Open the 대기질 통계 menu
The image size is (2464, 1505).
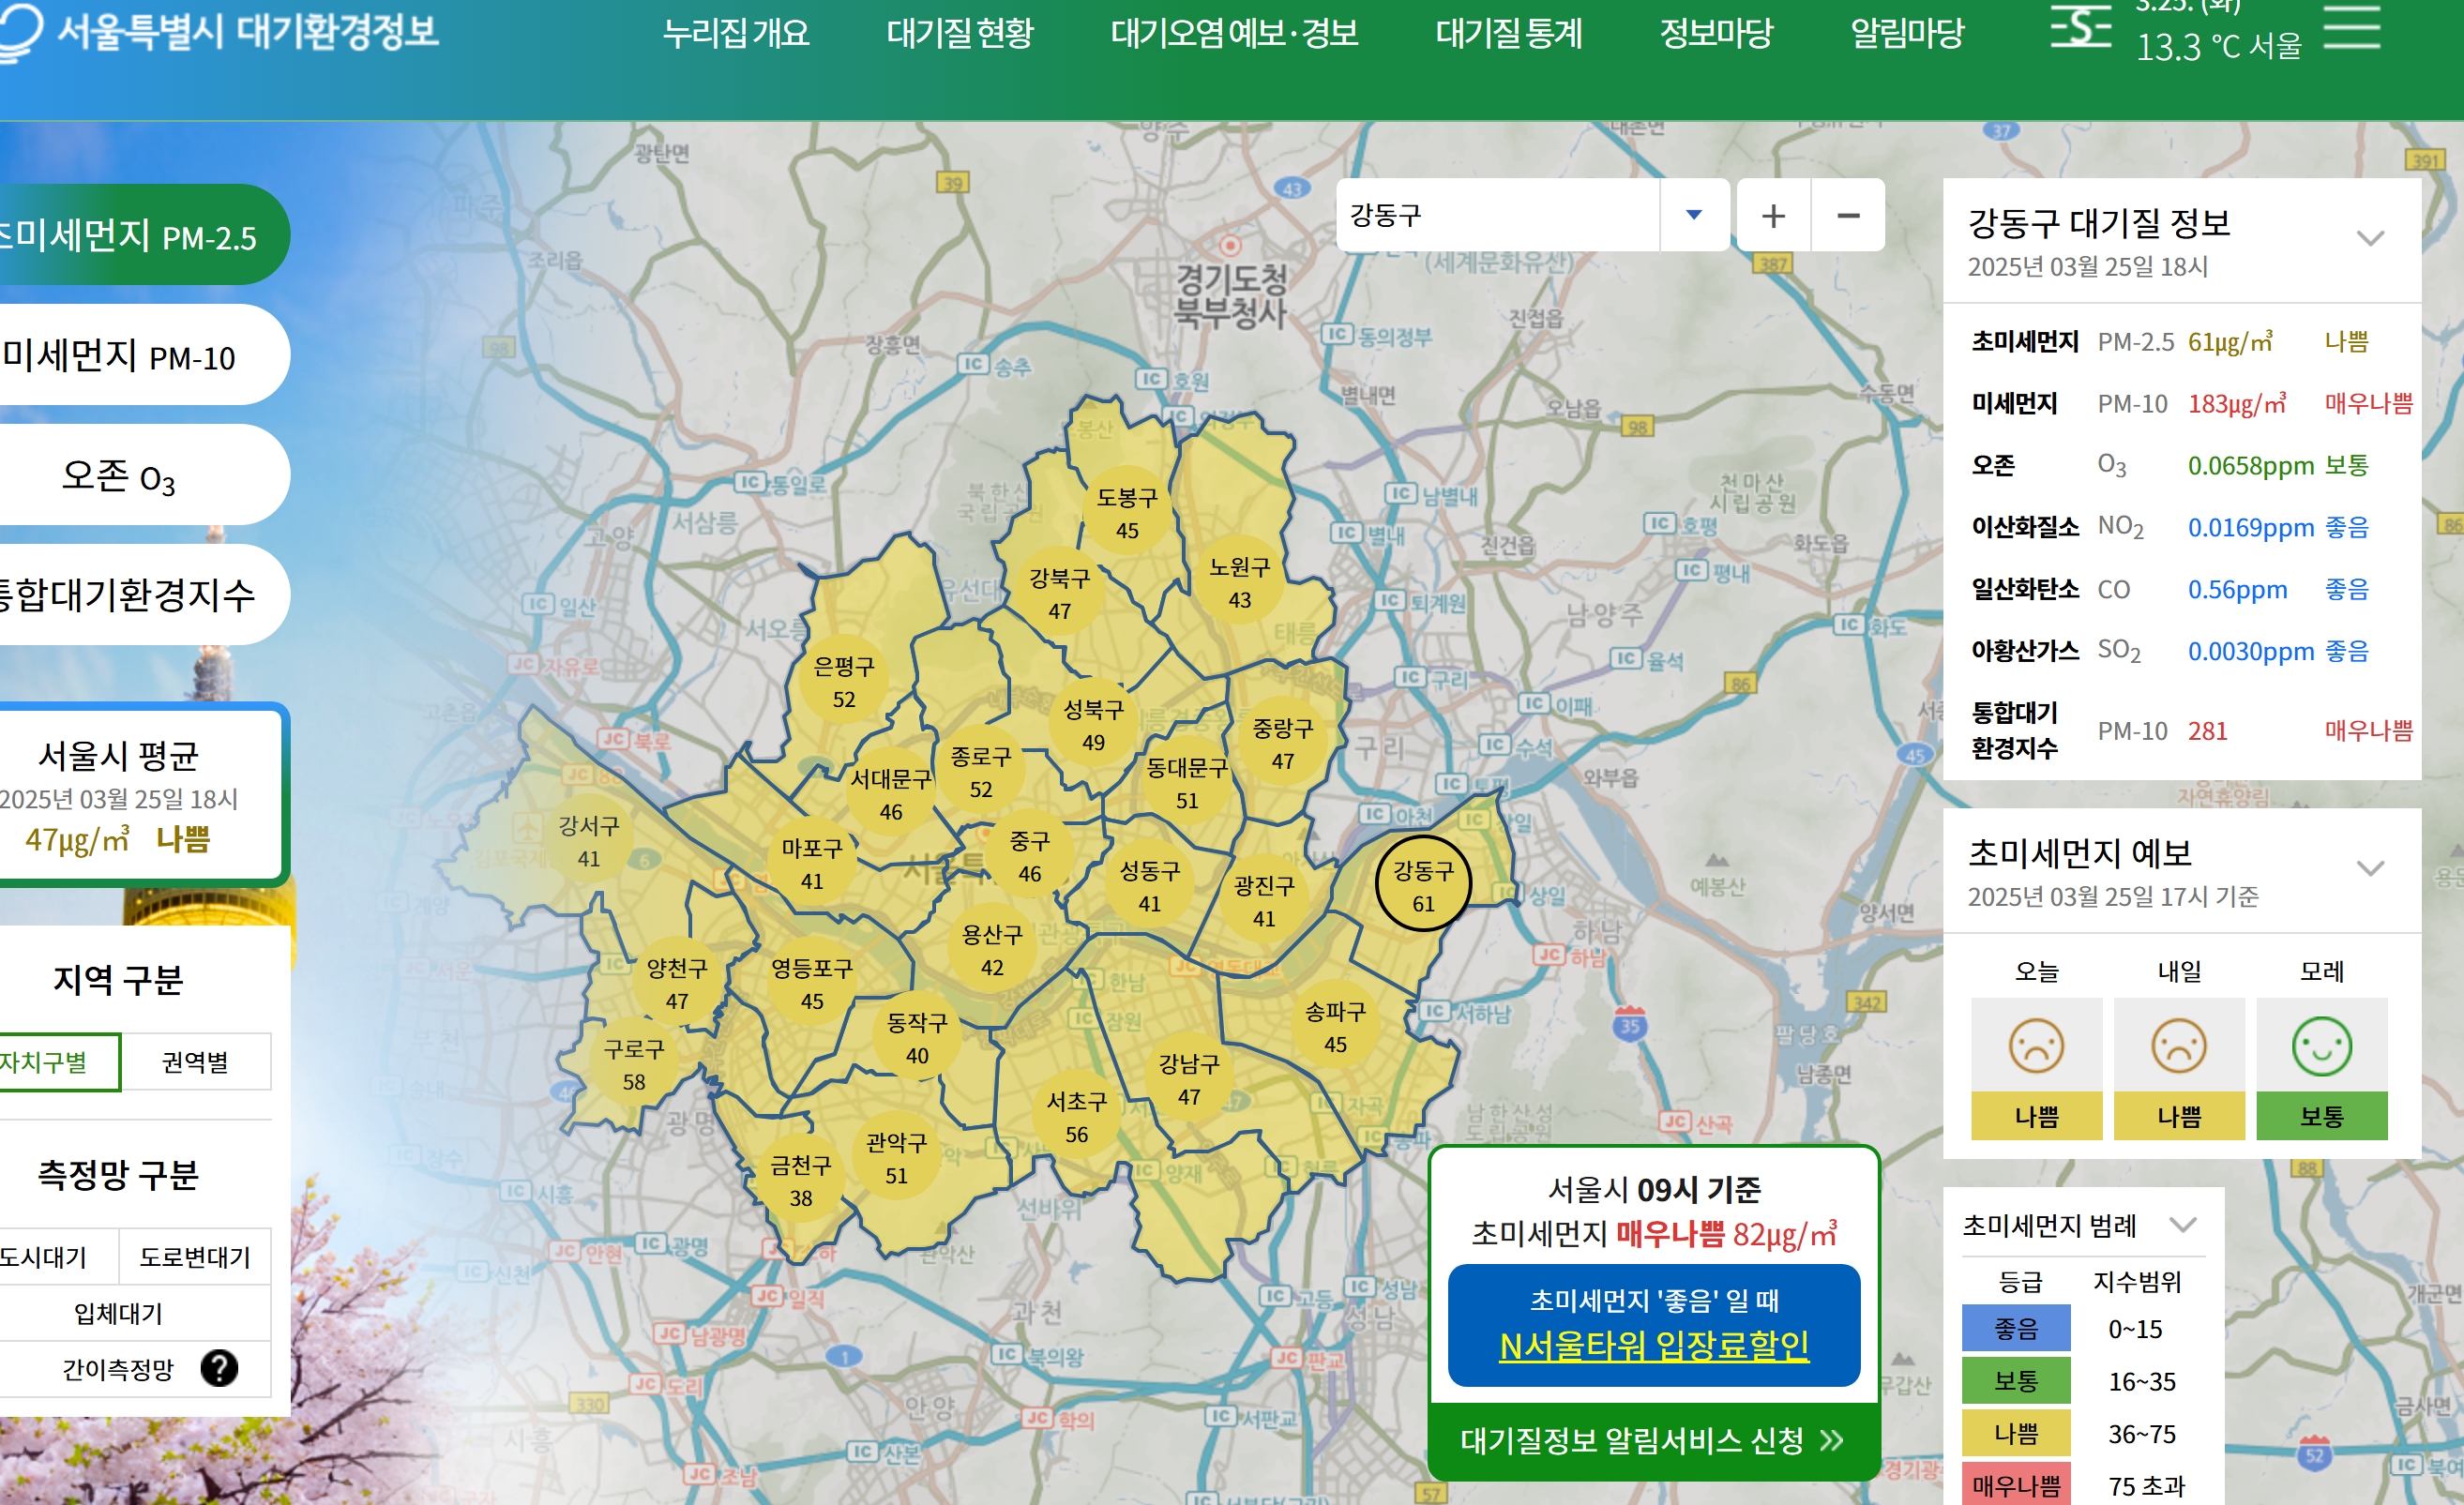[1509, 33]
